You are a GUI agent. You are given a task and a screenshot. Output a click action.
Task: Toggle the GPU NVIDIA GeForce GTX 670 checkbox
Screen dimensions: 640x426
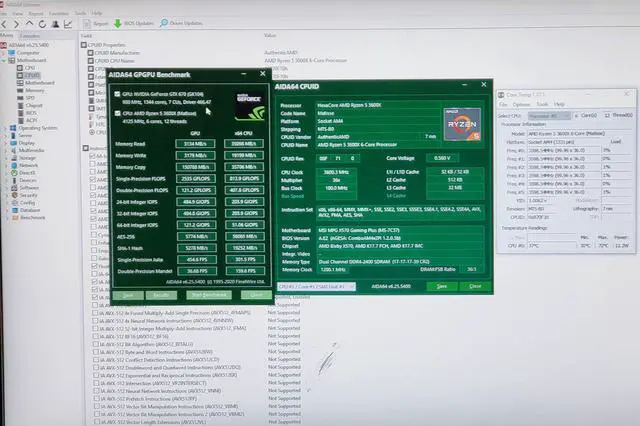[118, 94]
